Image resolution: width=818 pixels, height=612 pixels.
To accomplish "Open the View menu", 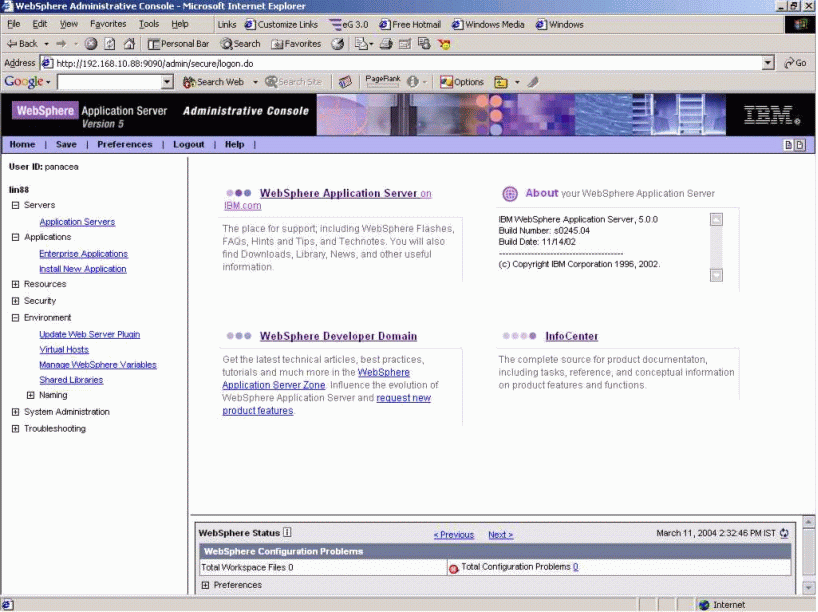I will [x=68, y=24].
